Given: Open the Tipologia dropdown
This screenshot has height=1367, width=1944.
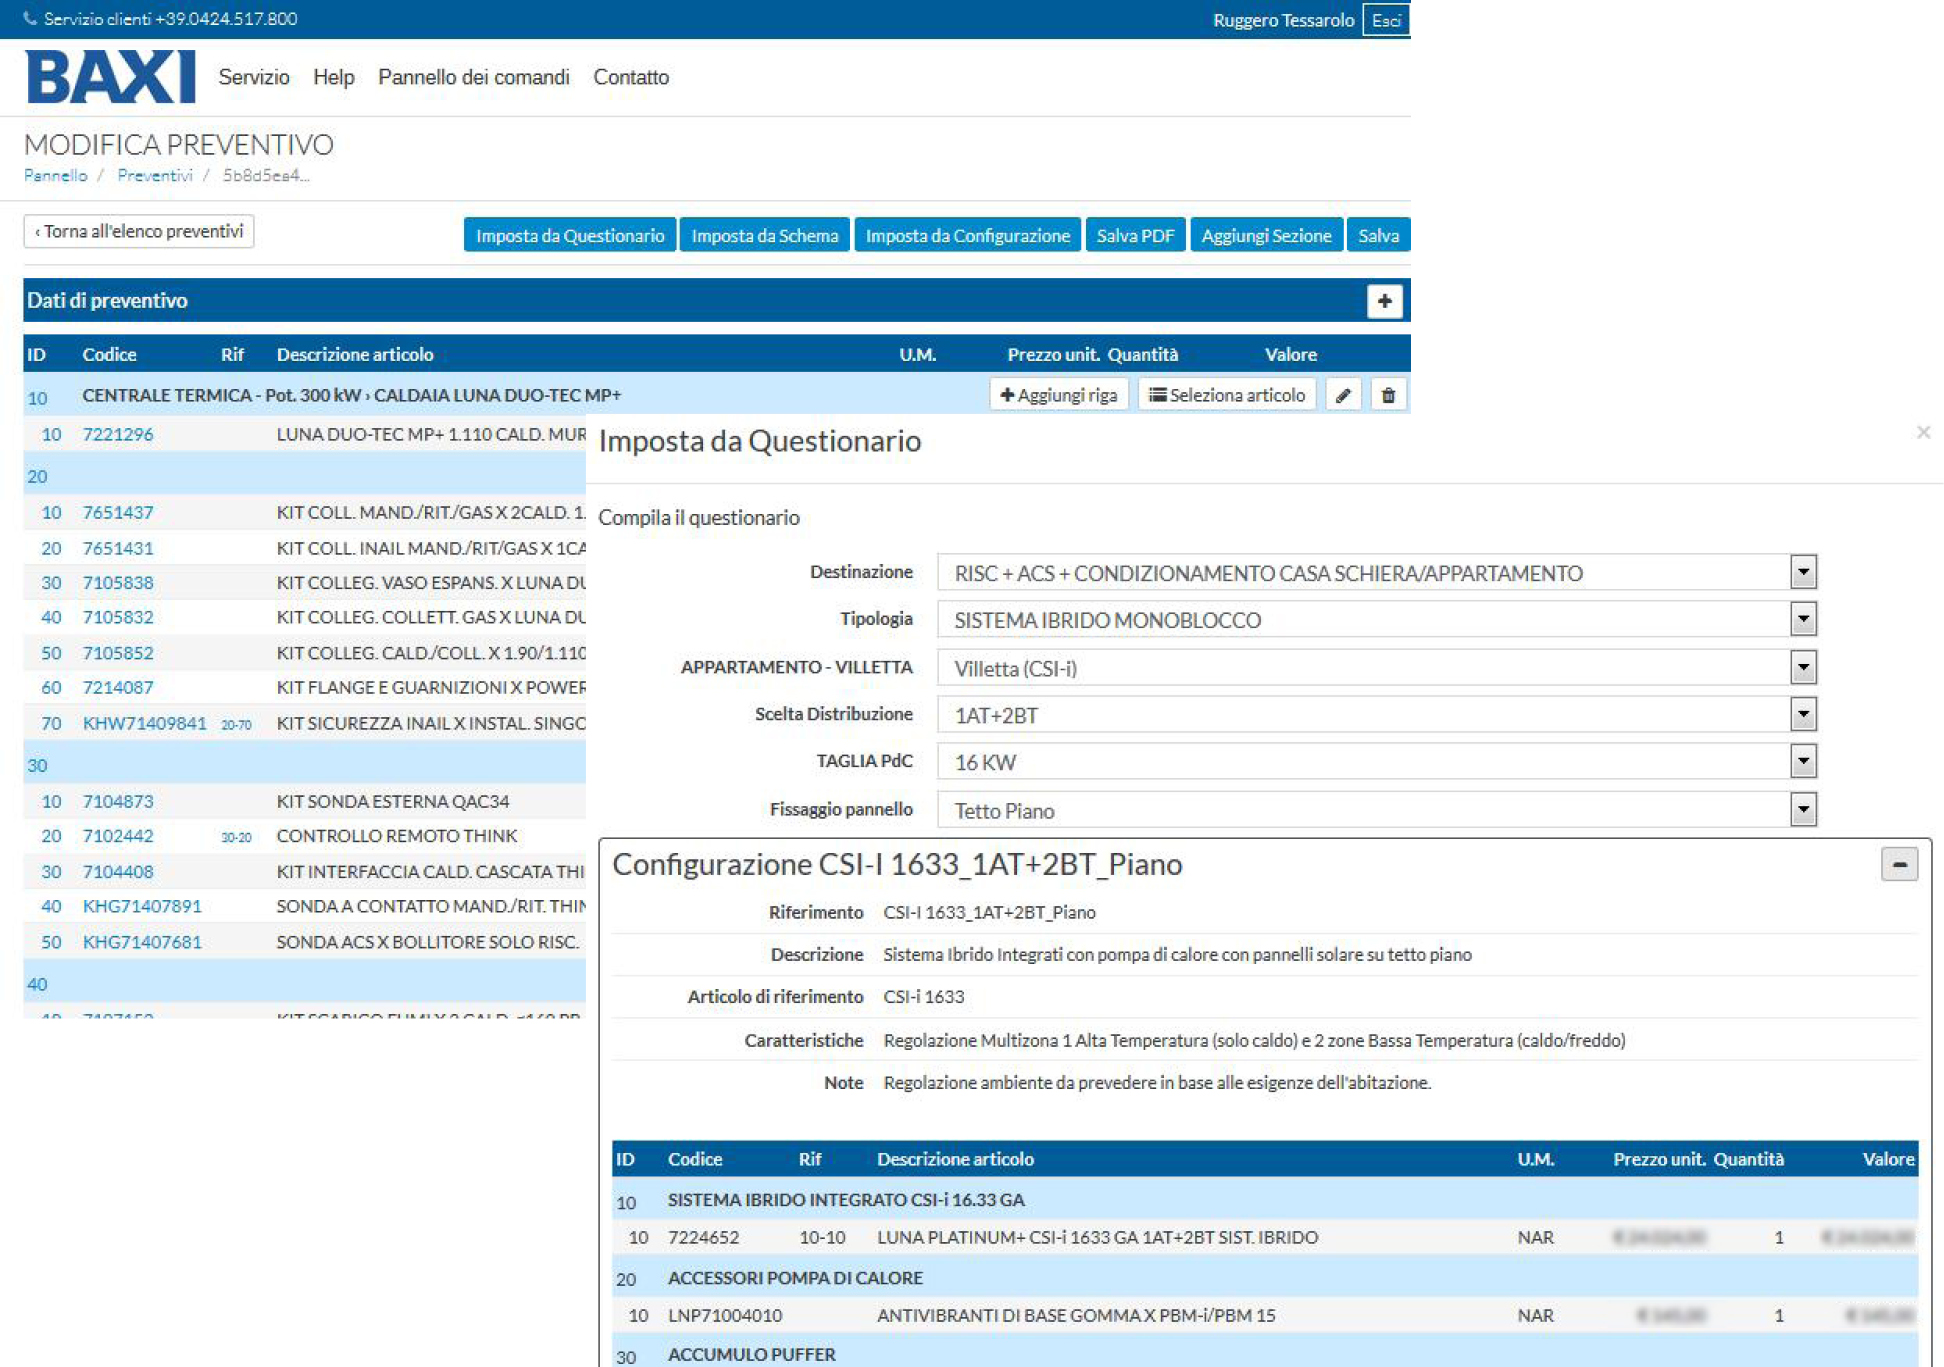Looking at the screenshot, I should click(x=1802, y=619).
